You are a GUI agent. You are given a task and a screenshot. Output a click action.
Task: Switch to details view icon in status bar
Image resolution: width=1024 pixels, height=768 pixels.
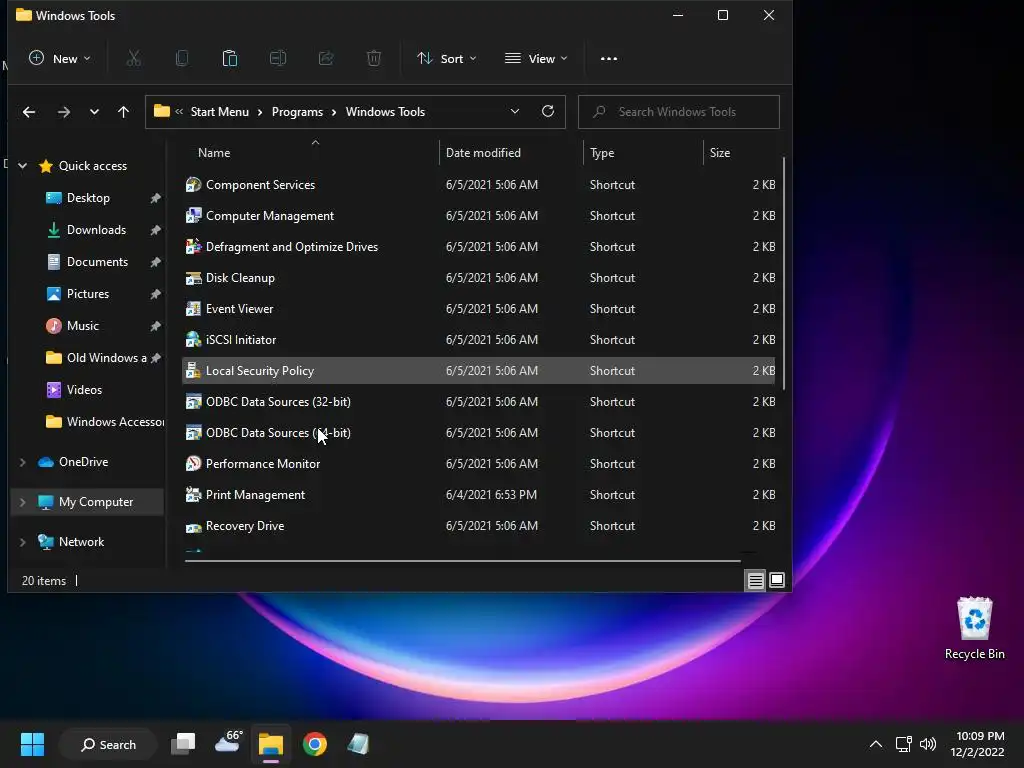pyautogui.click(x=756, y=580)
